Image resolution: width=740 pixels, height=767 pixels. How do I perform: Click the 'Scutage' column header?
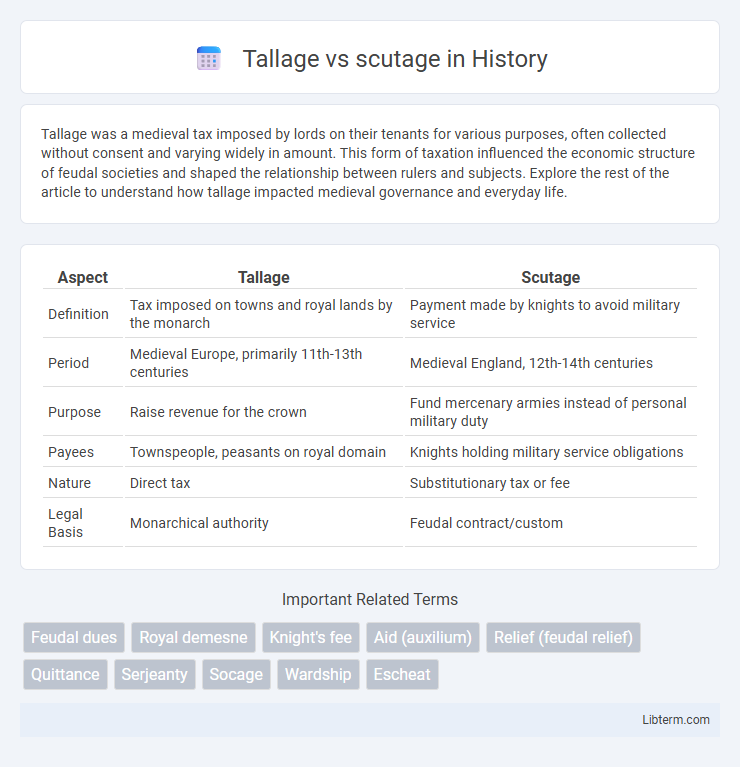550,277
